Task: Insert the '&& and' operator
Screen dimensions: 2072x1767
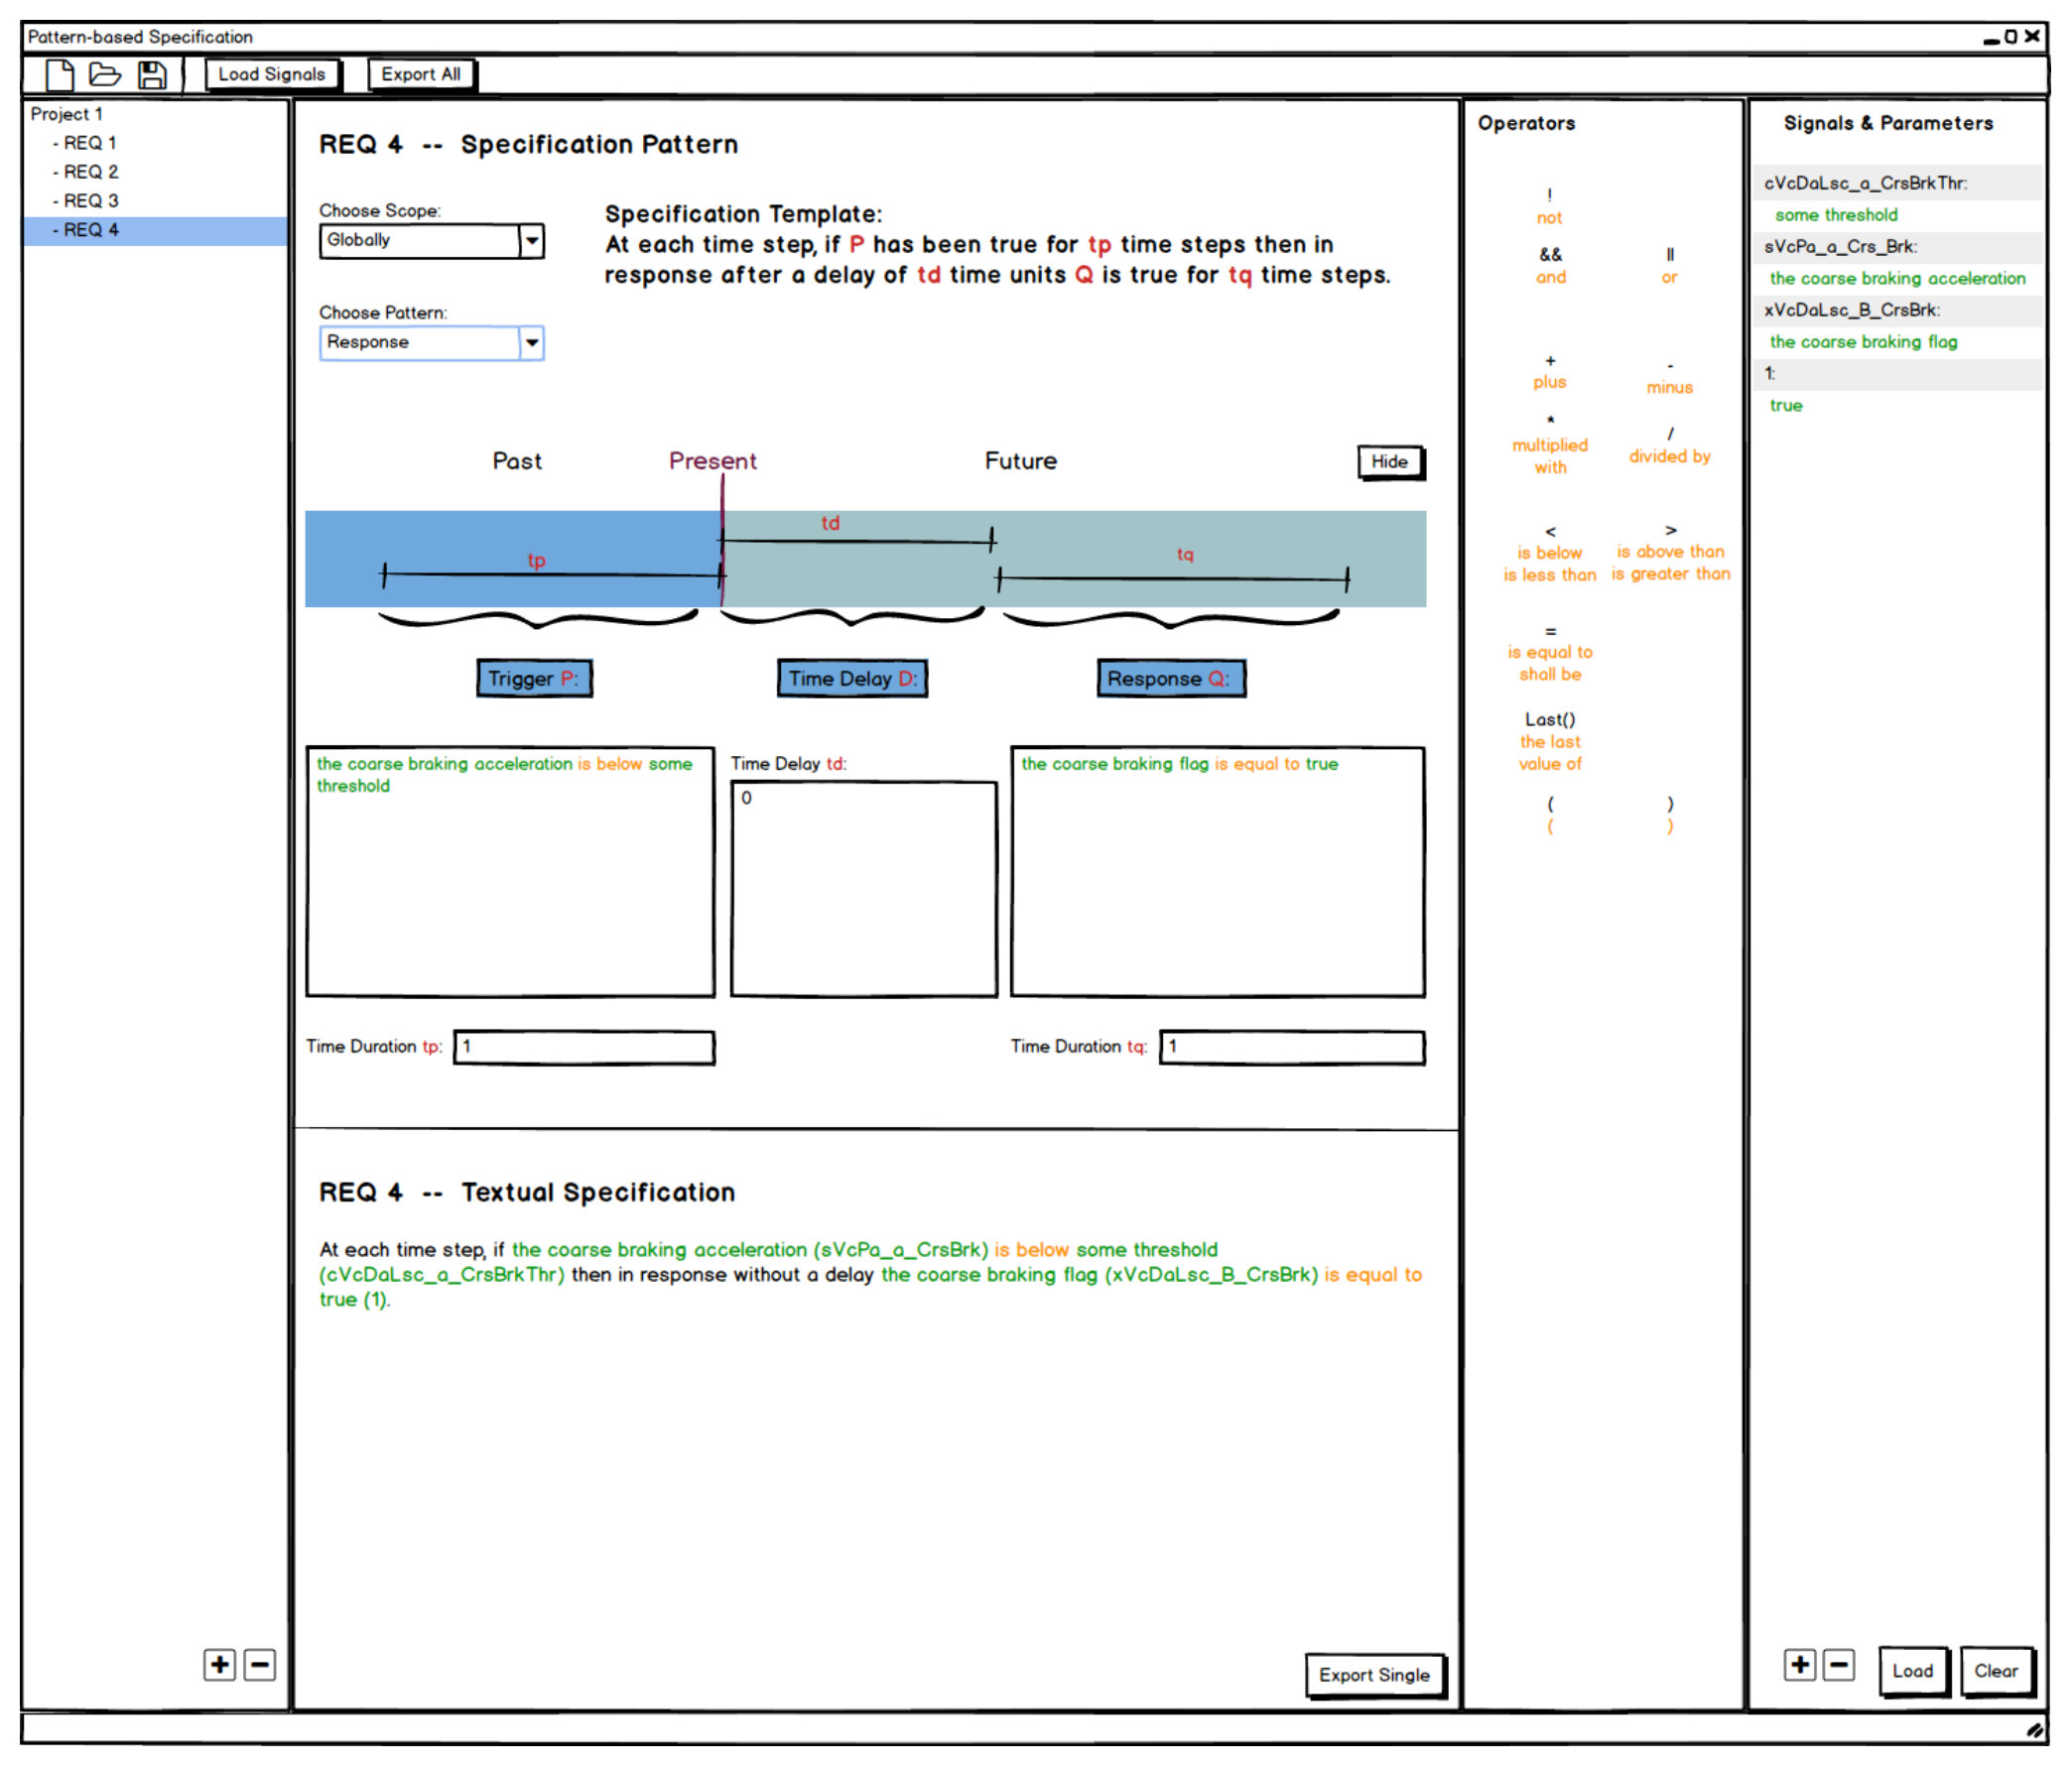Action: 1550,266
